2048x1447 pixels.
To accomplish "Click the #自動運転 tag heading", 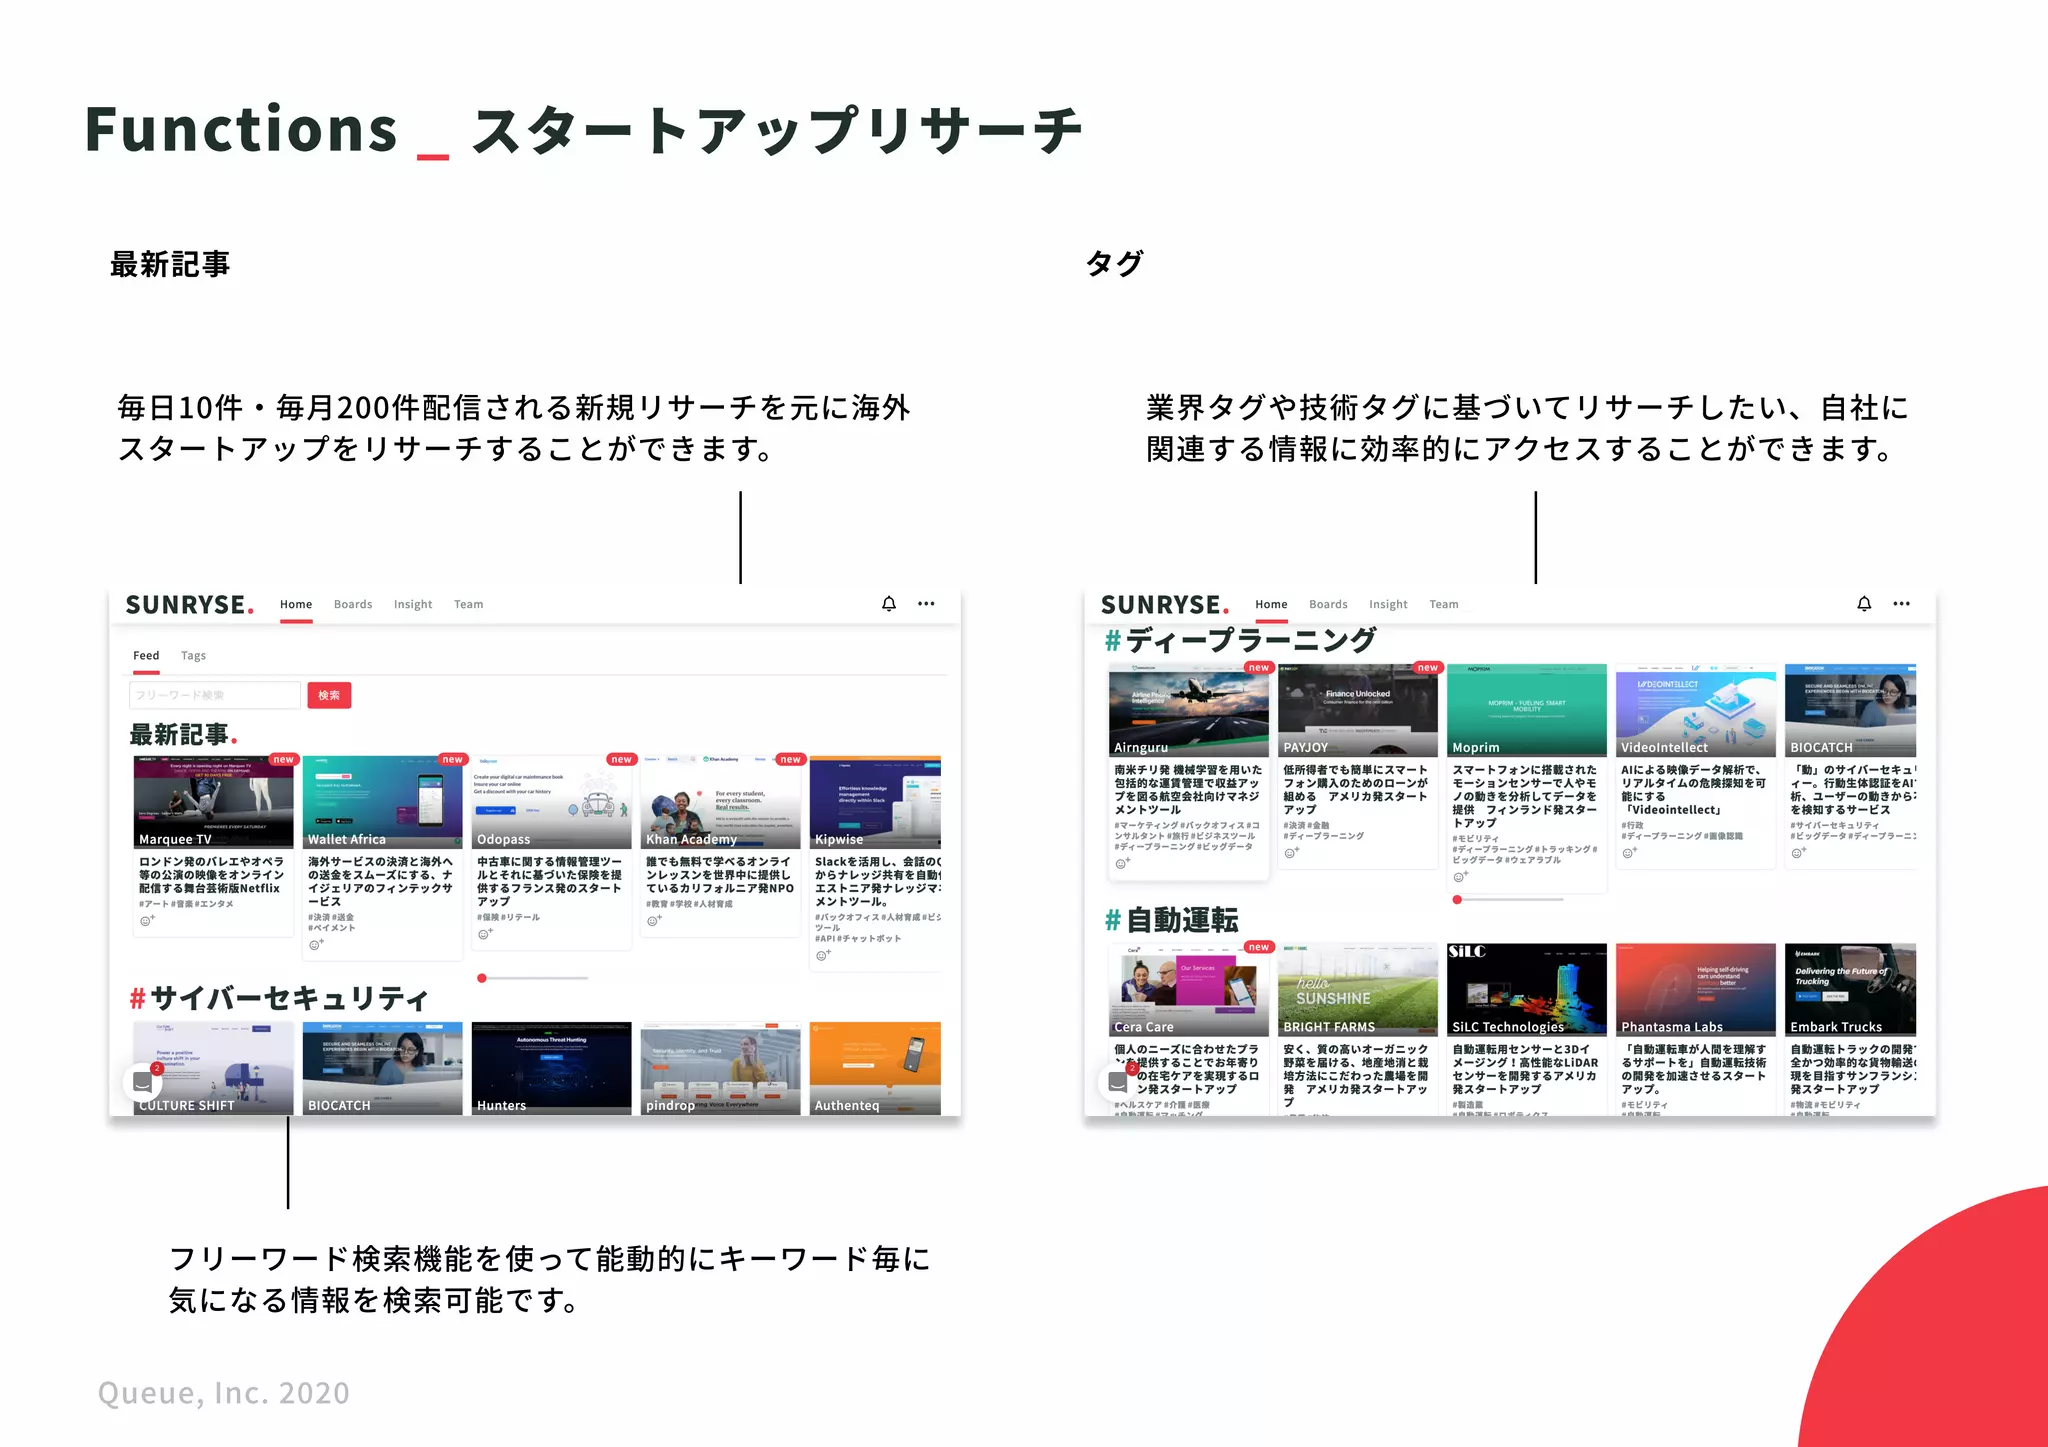I will [x=1172, y=920].
